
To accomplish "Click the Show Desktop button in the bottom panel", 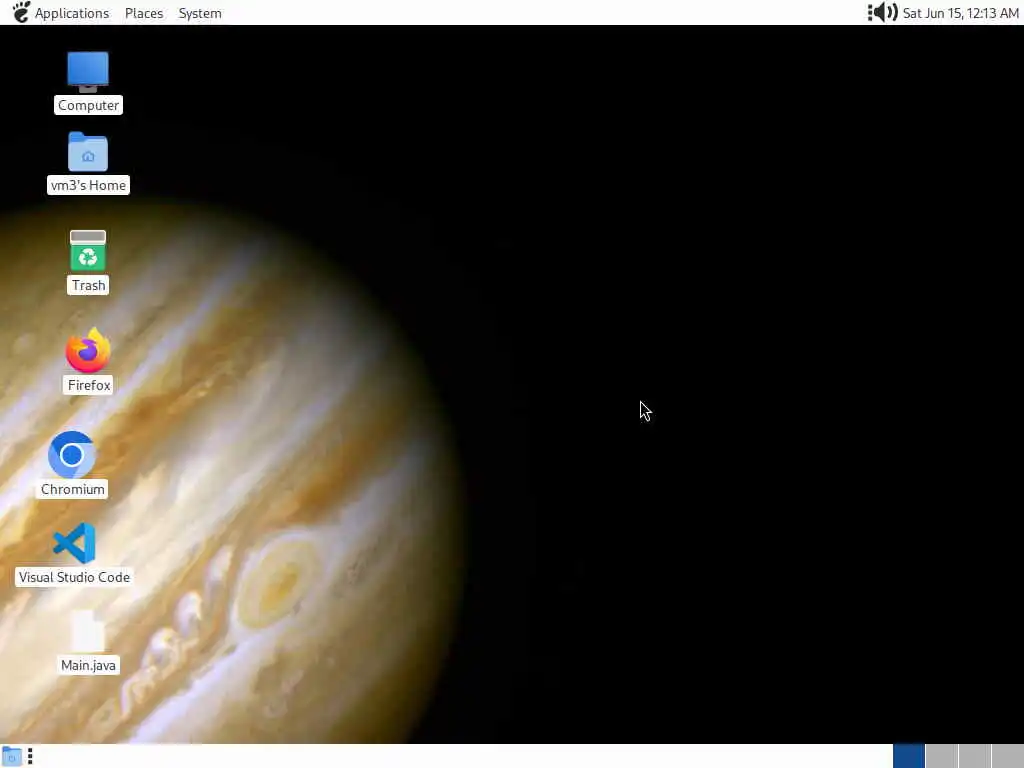I will click(x=12, y=756).
